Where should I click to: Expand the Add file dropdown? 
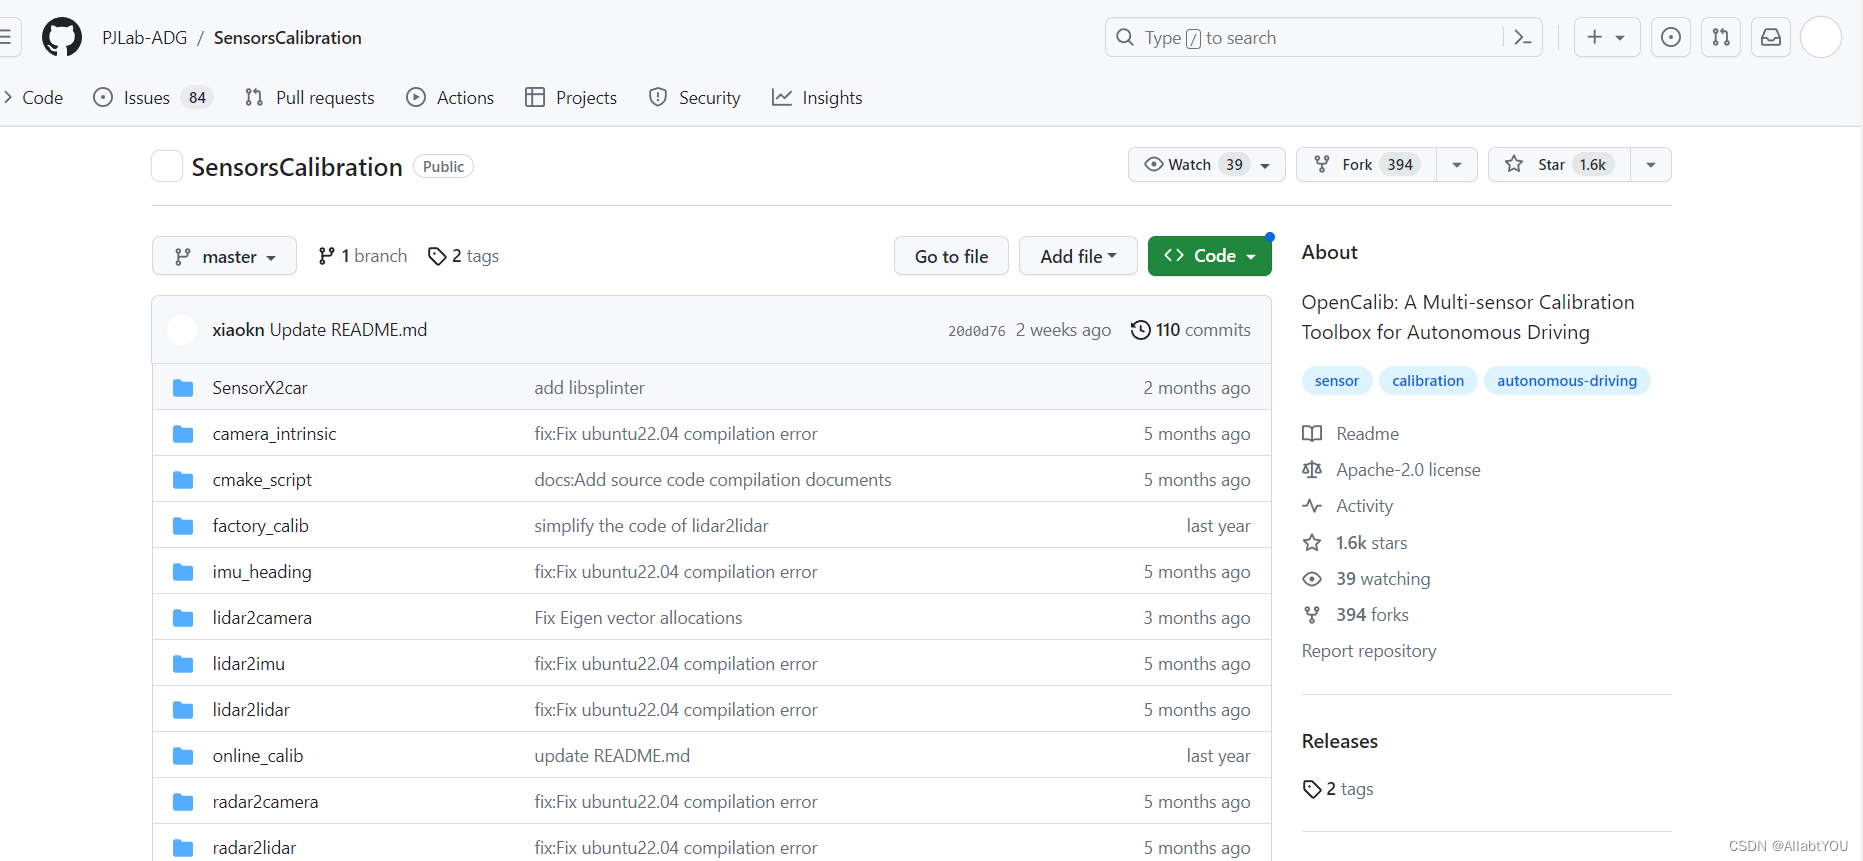(x=1078, y=256)
